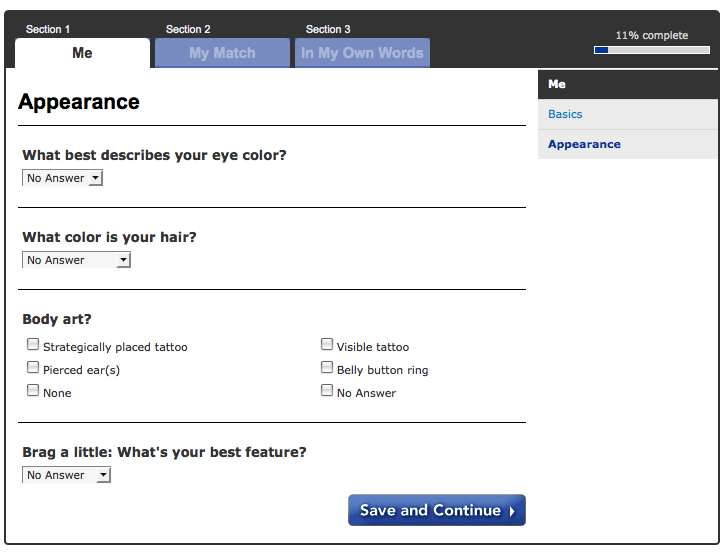The image size is (727, 553).
Task: Click the 11% complete label text
Action: pos(651,35)
